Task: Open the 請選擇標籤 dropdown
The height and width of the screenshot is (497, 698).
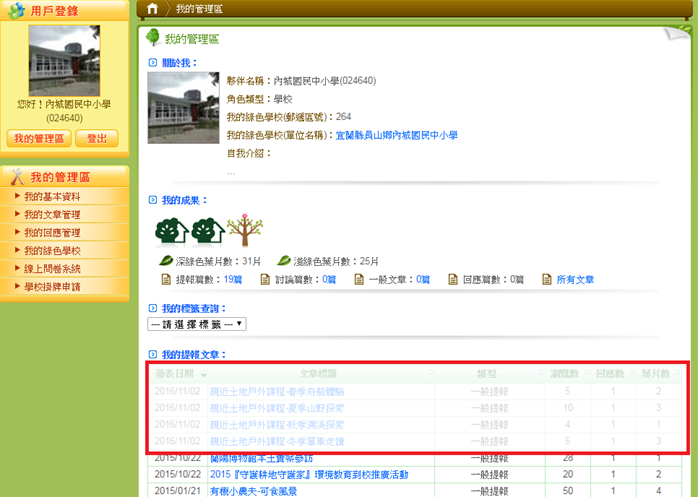Action: click(197, 324)
